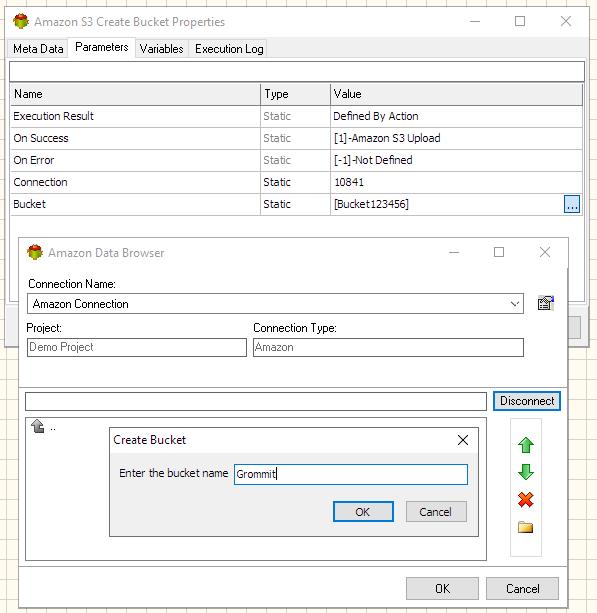
Task: Click the value [-1]-Not Defined
Action: [373, 160]
